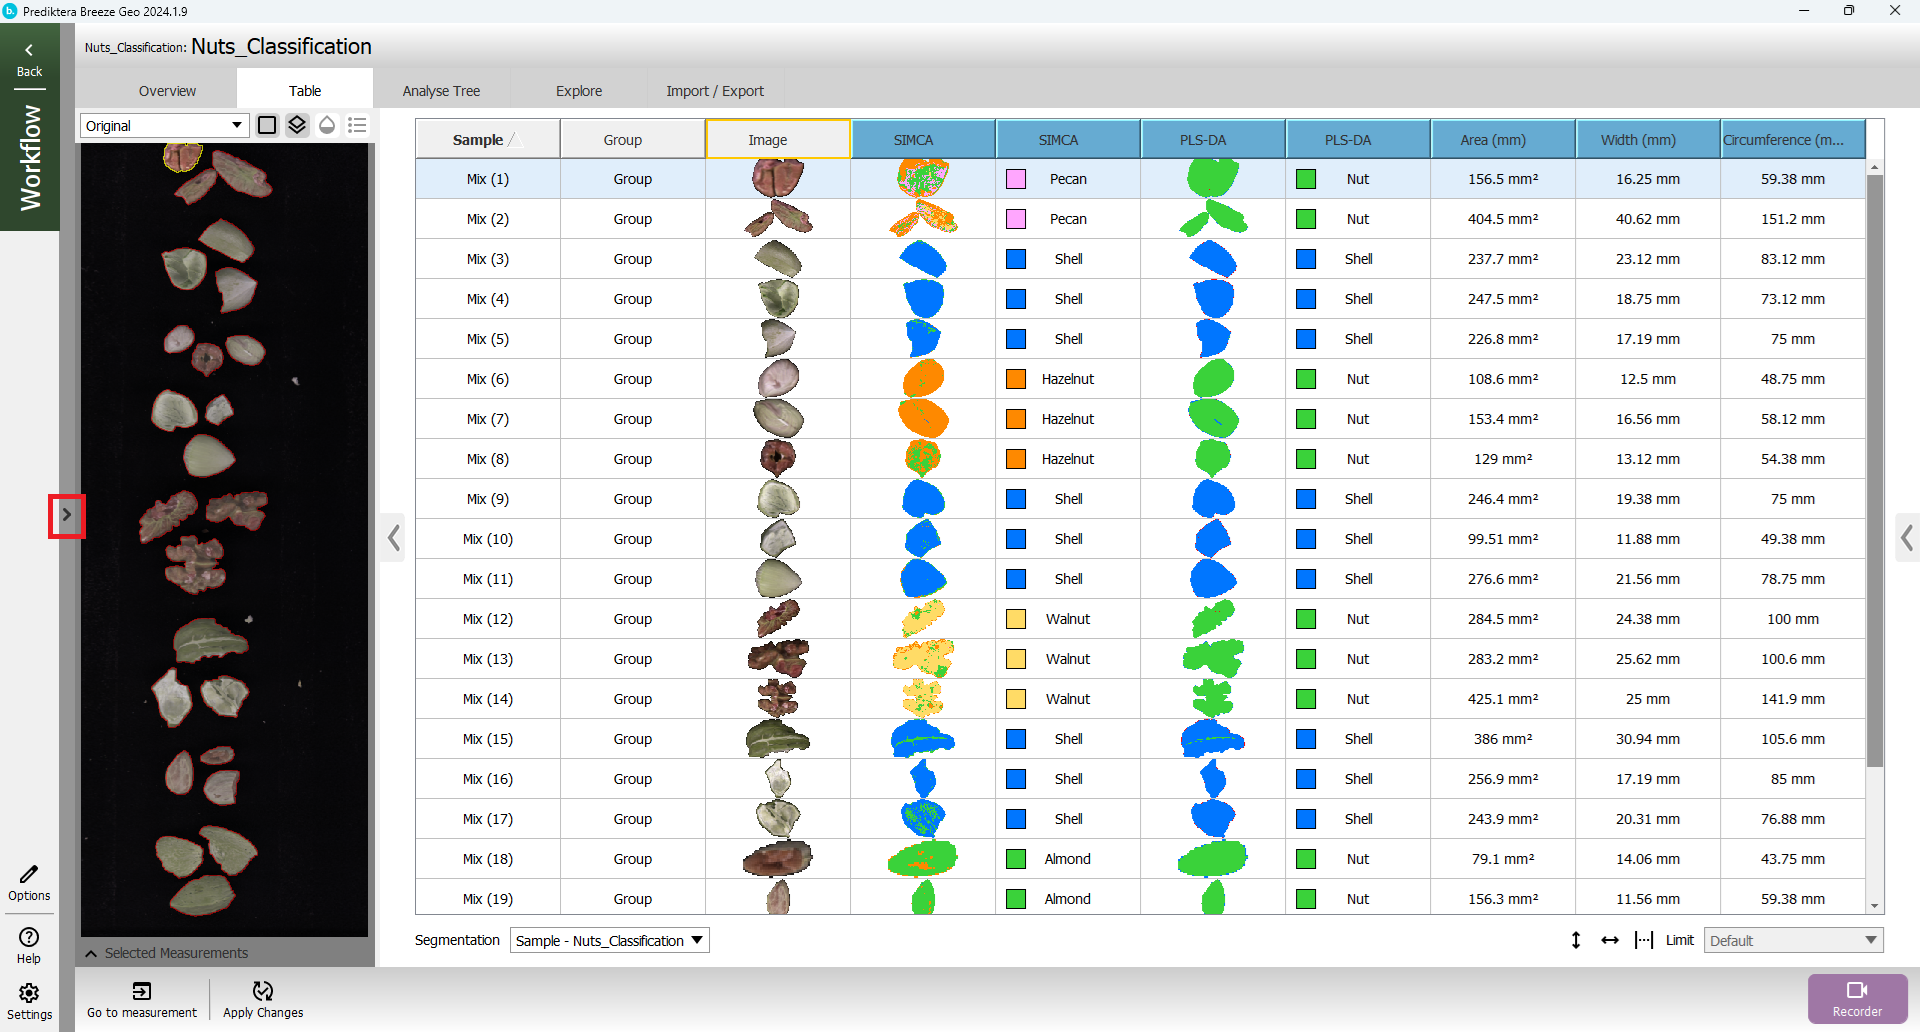The height and width of the screenshot is (1032, 1920).
Task: Open Help from the sidebar
Action: point(29,944)
